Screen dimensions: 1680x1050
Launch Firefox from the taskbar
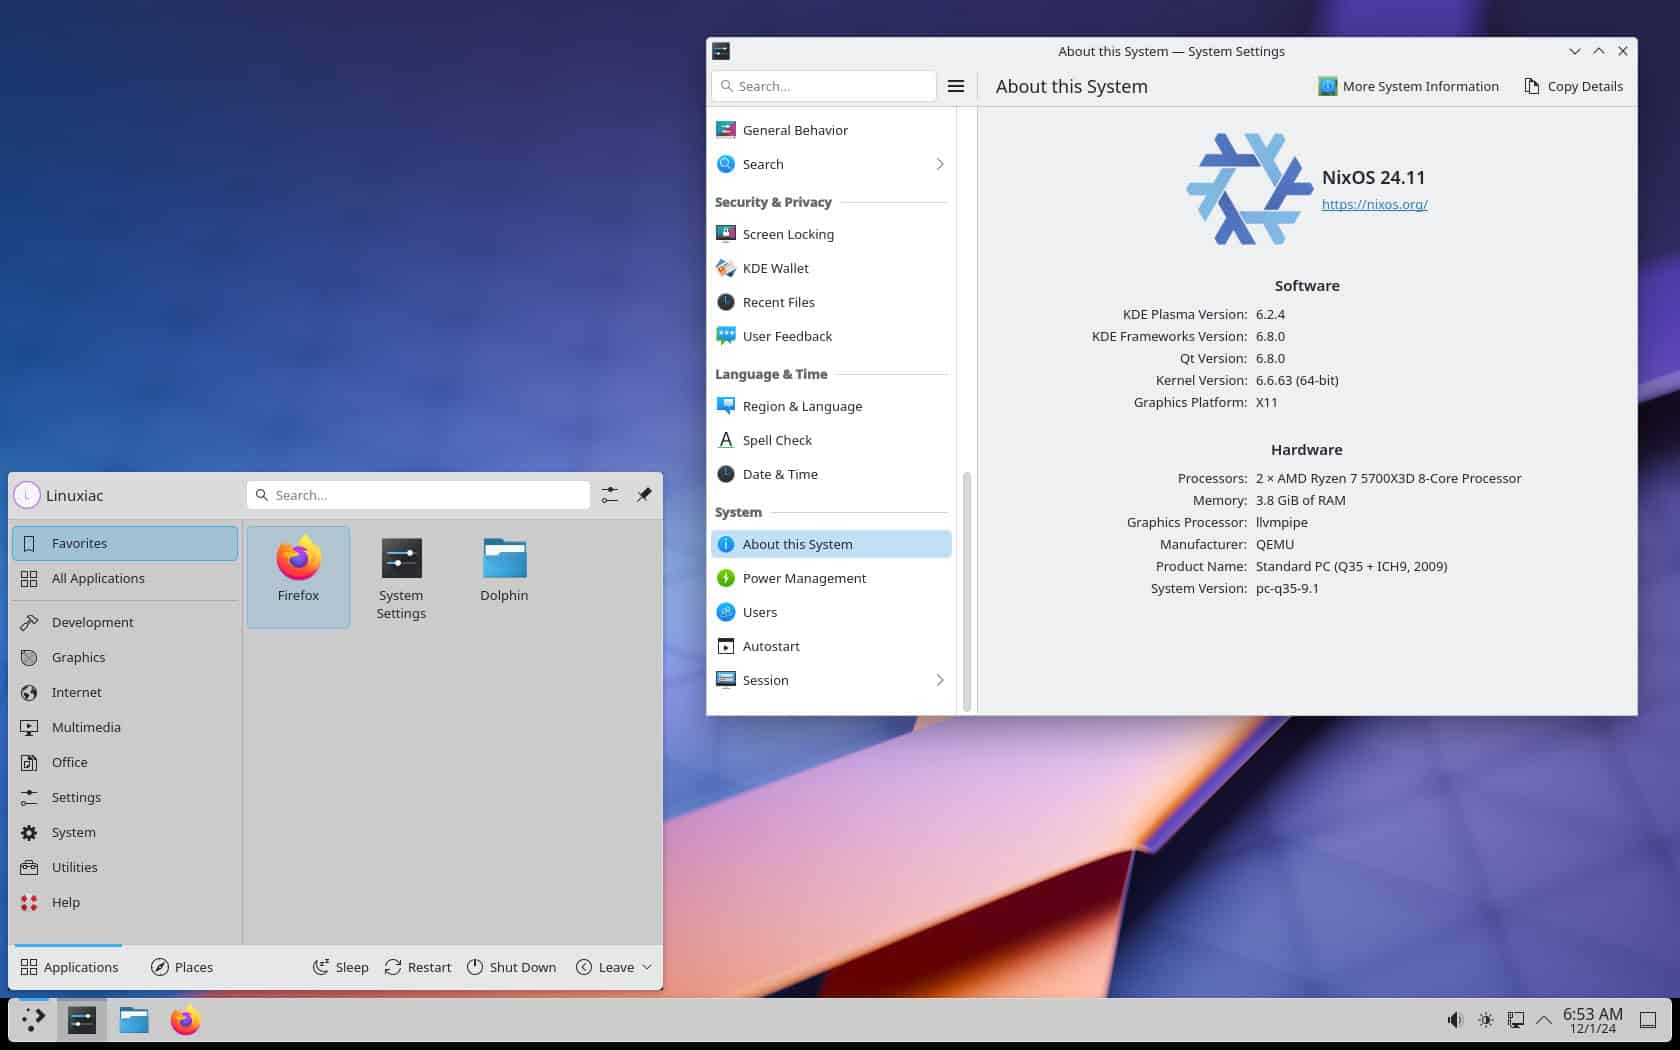point(185,1021)
